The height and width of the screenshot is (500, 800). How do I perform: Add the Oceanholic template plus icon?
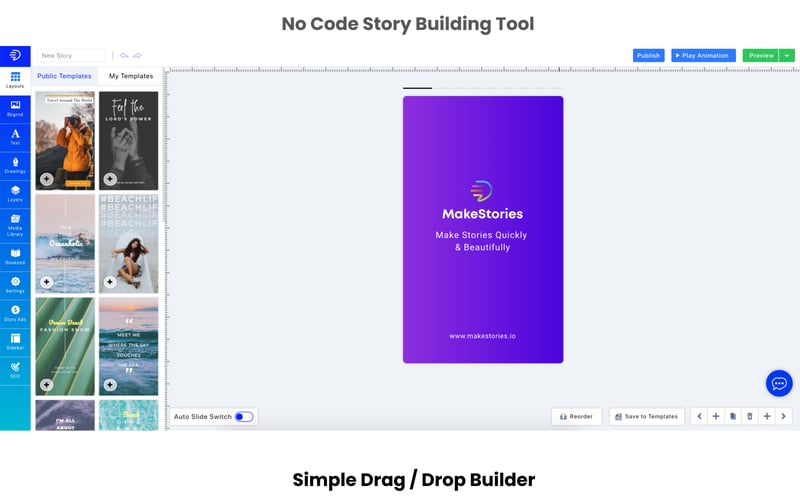tap(46, 282)
